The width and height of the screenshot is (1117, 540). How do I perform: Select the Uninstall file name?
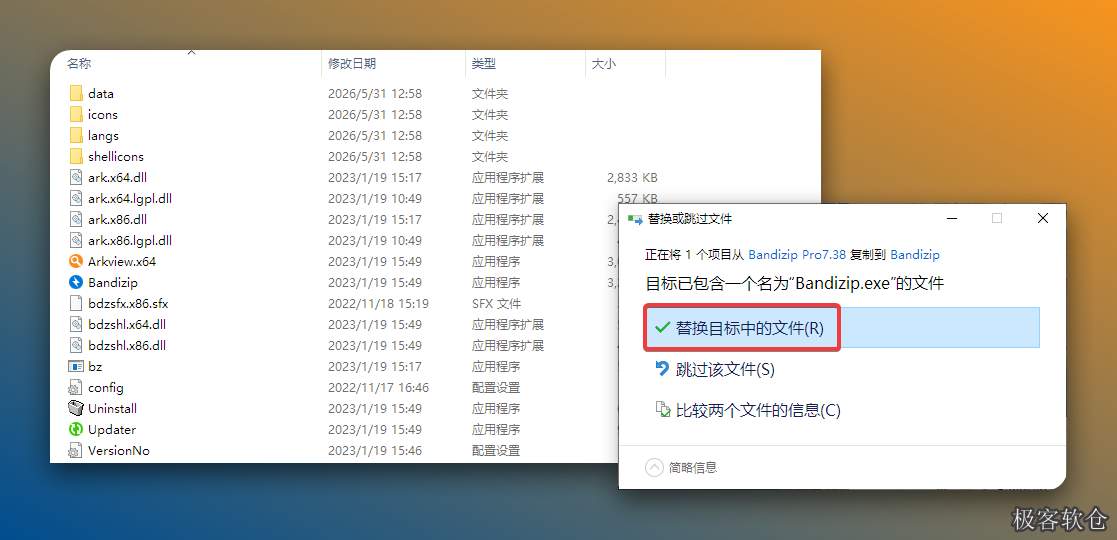(x=113, y=408)
